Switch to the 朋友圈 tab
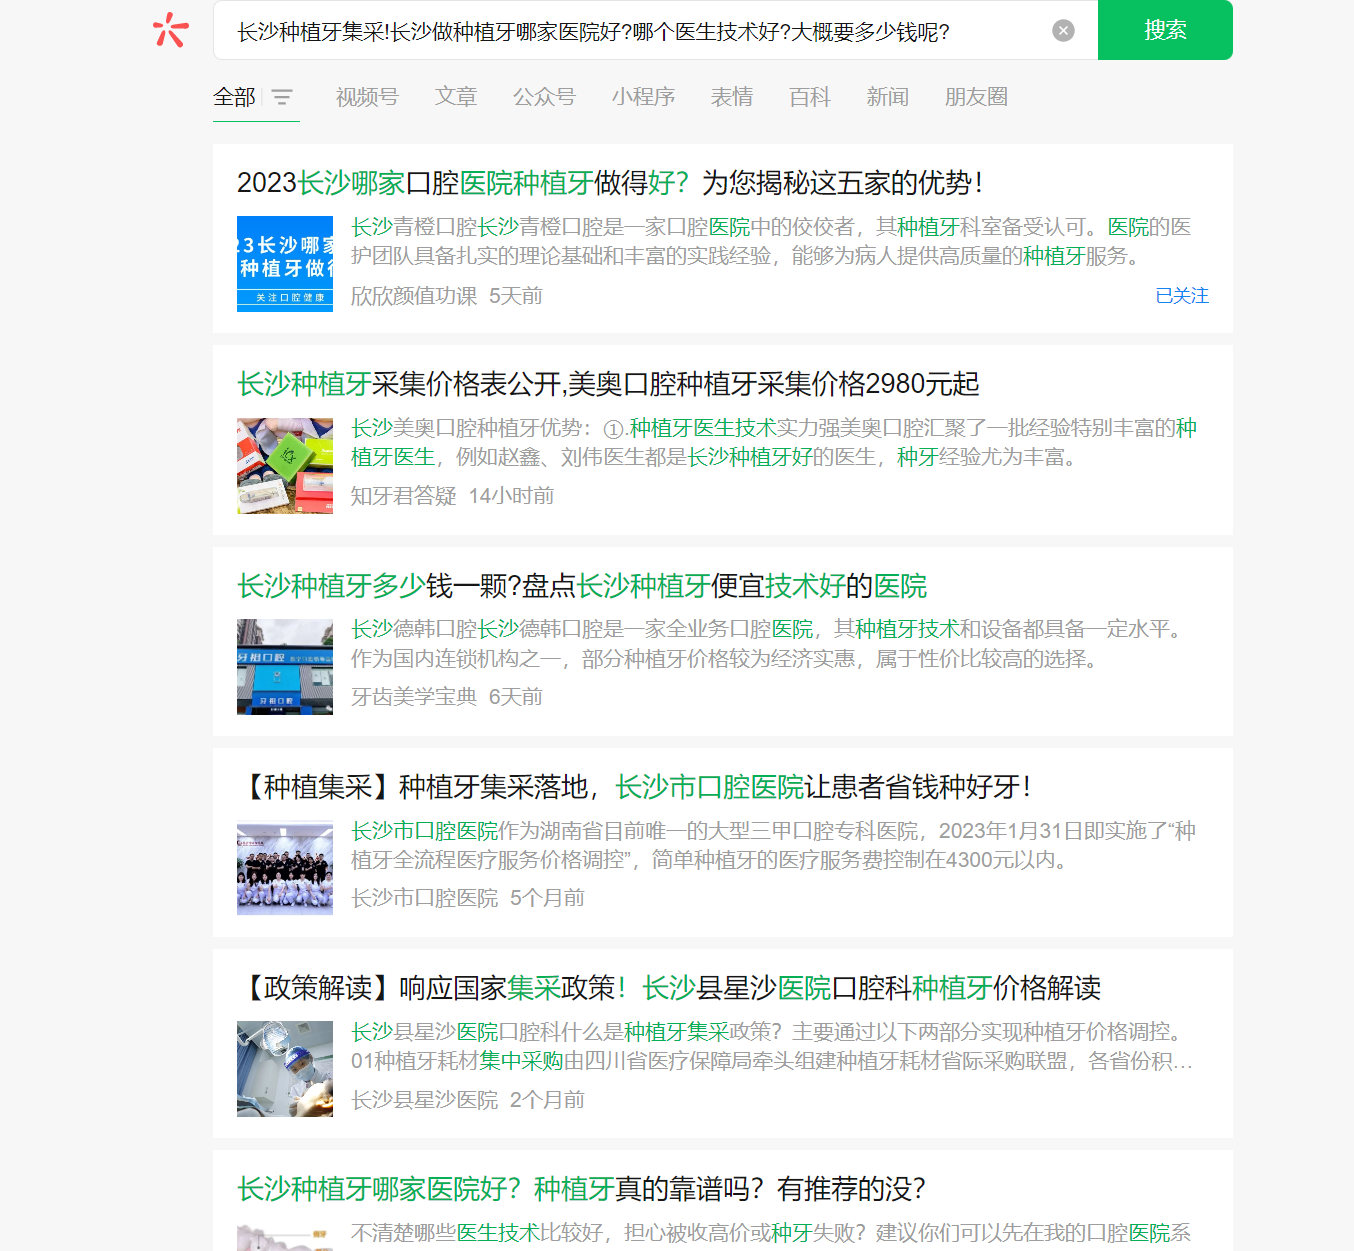This screenshot has width=1354, height=1251. (976, 97)
